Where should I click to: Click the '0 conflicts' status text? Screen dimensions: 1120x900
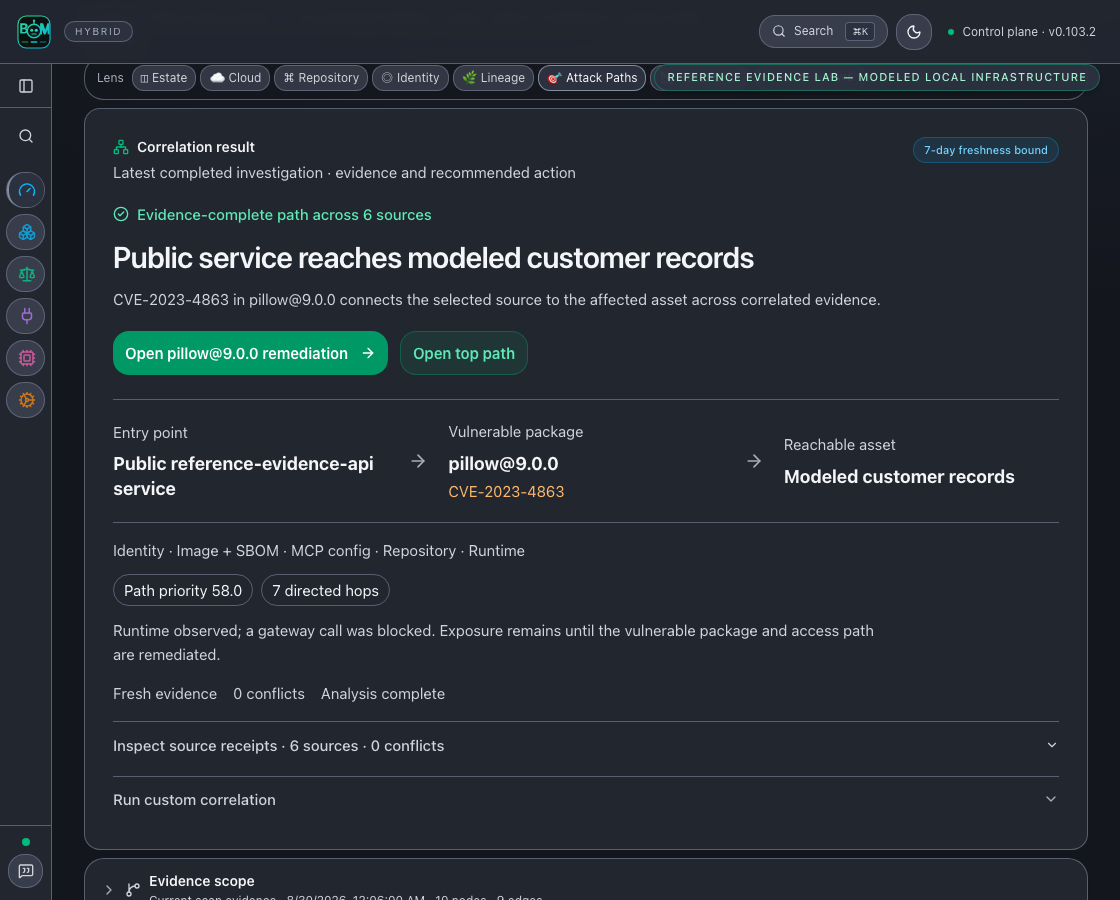pos(269,694)
